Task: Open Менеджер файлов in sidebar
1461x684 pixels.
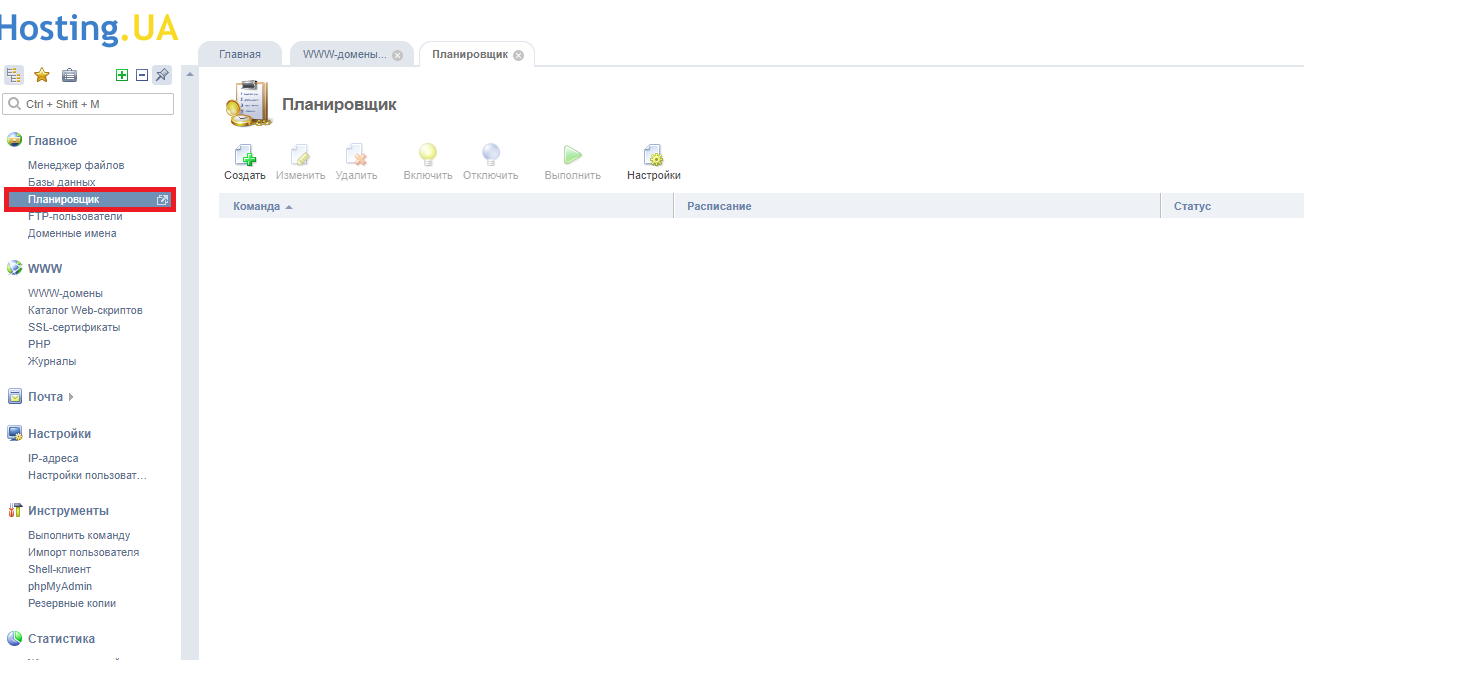Action: pyautogui.click(x=76, y=165)
